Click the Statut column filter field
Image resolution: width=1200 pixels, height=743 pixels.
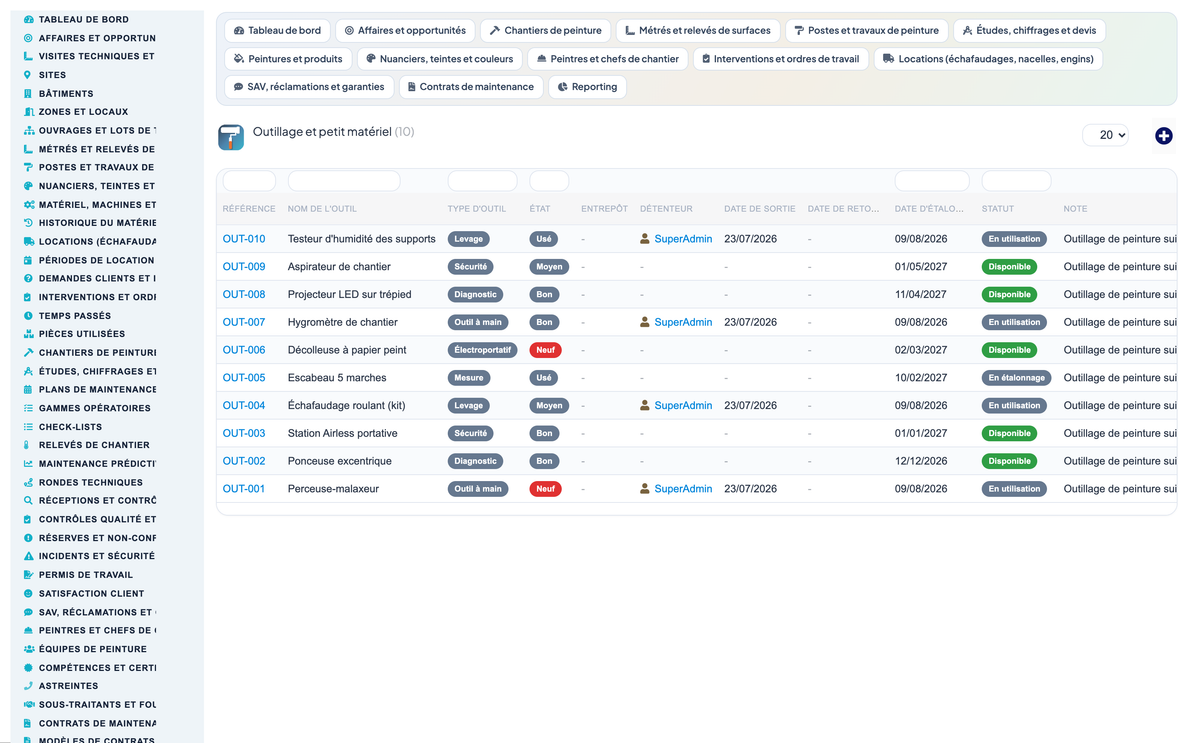tap(1016, 181)
